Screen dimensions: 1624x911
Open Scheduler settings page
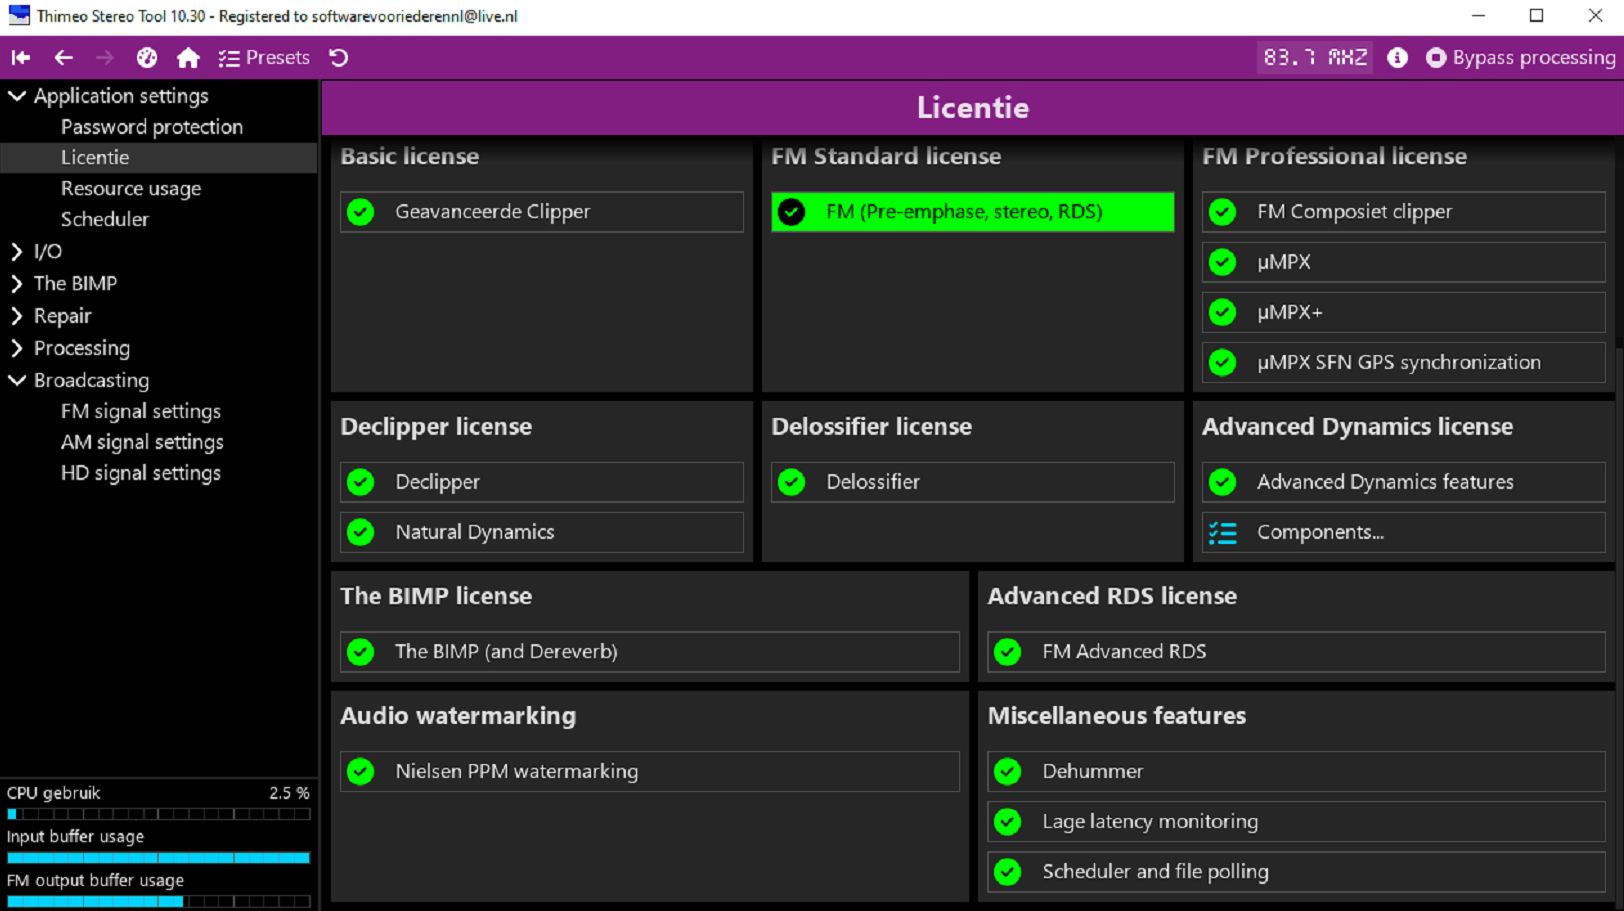click(x=105, y=219)
